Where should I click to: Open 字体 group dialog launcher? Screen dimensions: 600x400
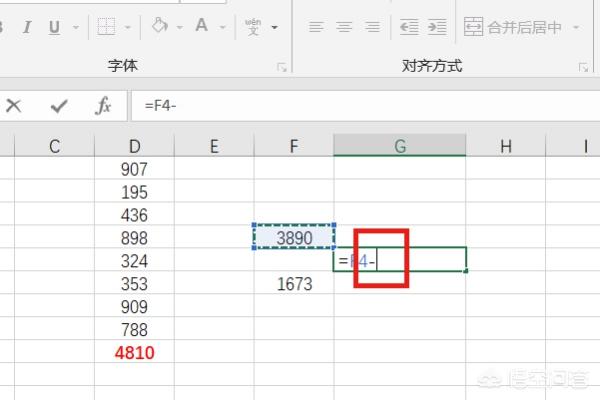282,67
